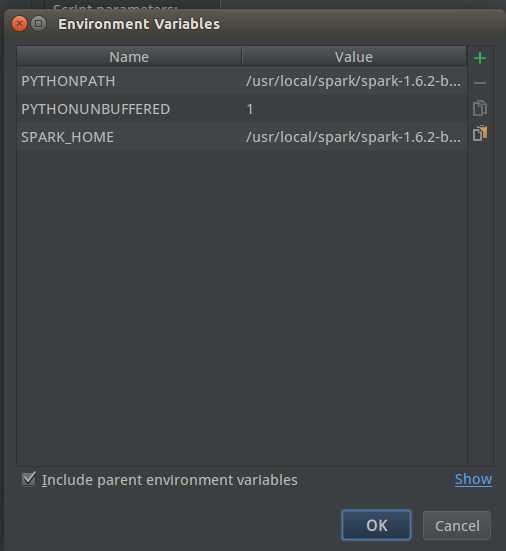This screenshot has height=551, width=506.
Task: Open the Show parent variables link
Action: (473, 479)
